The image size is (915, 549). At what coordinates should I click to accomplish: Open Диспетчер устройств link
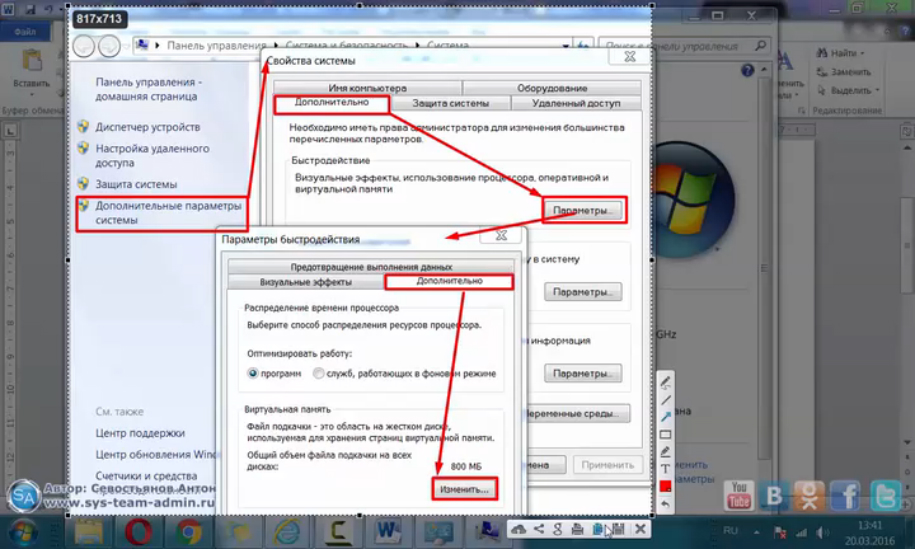point(148,127)
